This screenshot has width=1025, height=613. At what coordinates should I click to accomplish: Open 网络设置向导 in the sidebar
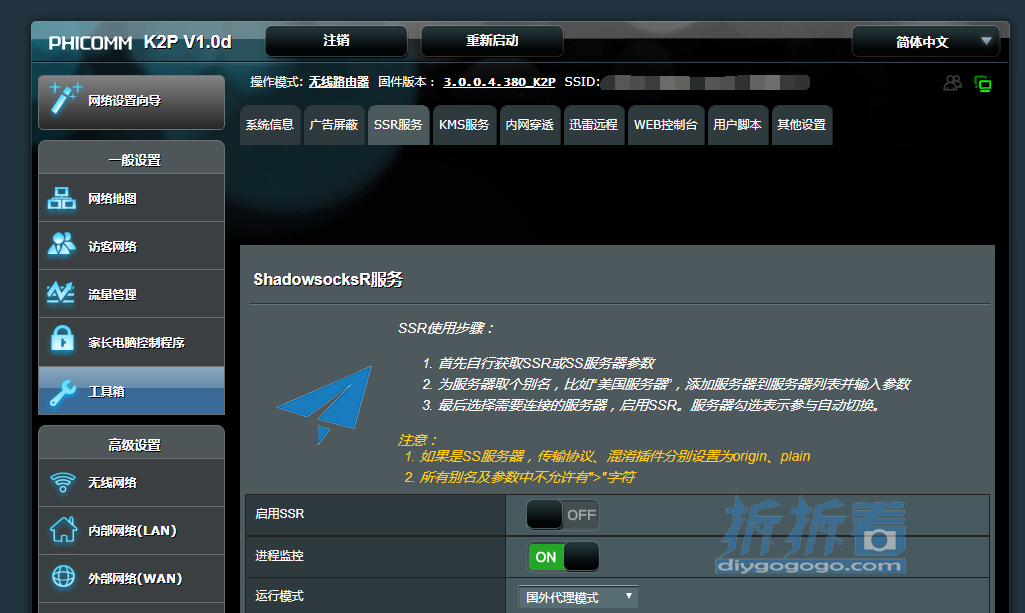[131, 102]
